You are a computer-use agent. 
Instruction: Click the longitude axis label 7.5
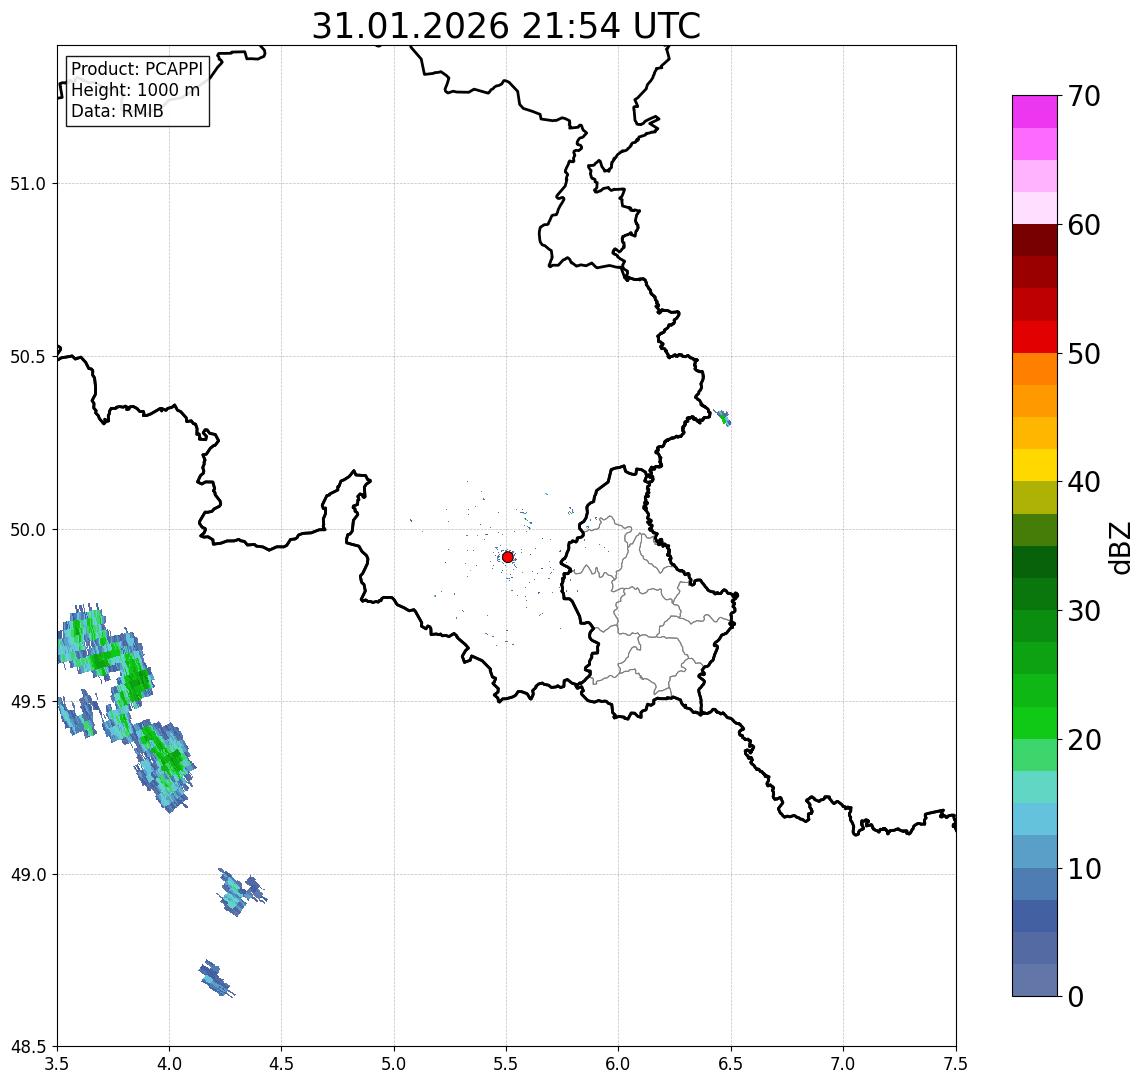click(x=956, y=1064)
